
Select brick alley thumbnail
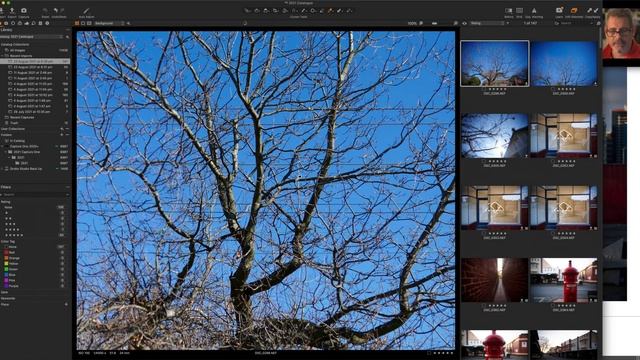[495, 280]
